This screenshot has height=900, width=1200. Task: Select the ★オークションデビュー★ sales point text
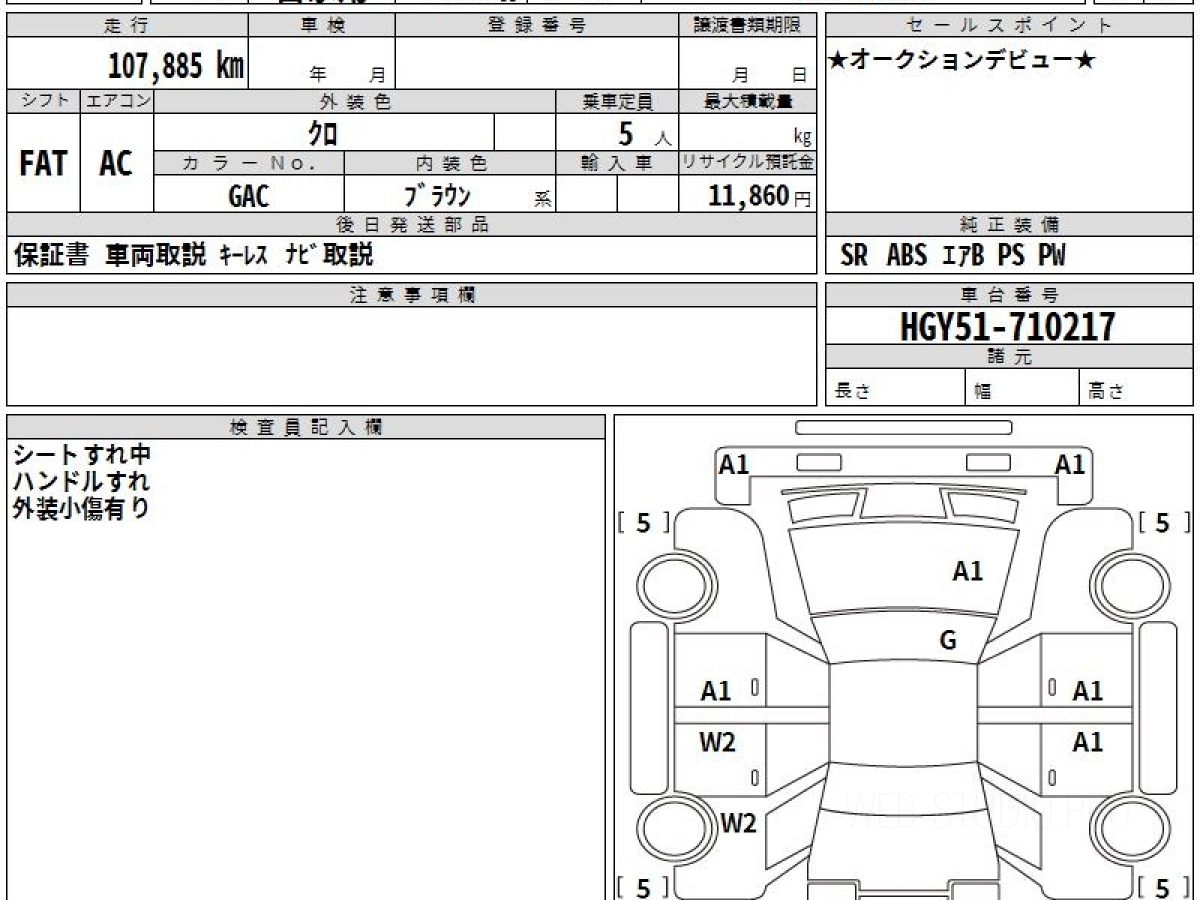(962, 61)
